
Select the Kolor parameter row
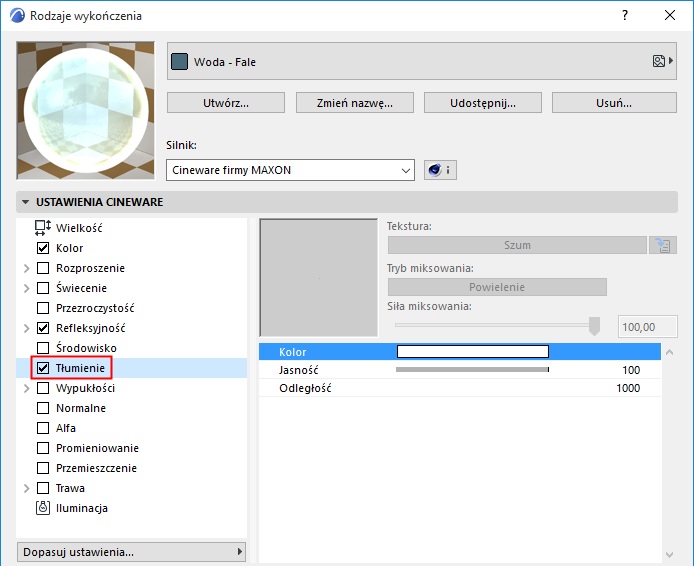tap(460, 352)
